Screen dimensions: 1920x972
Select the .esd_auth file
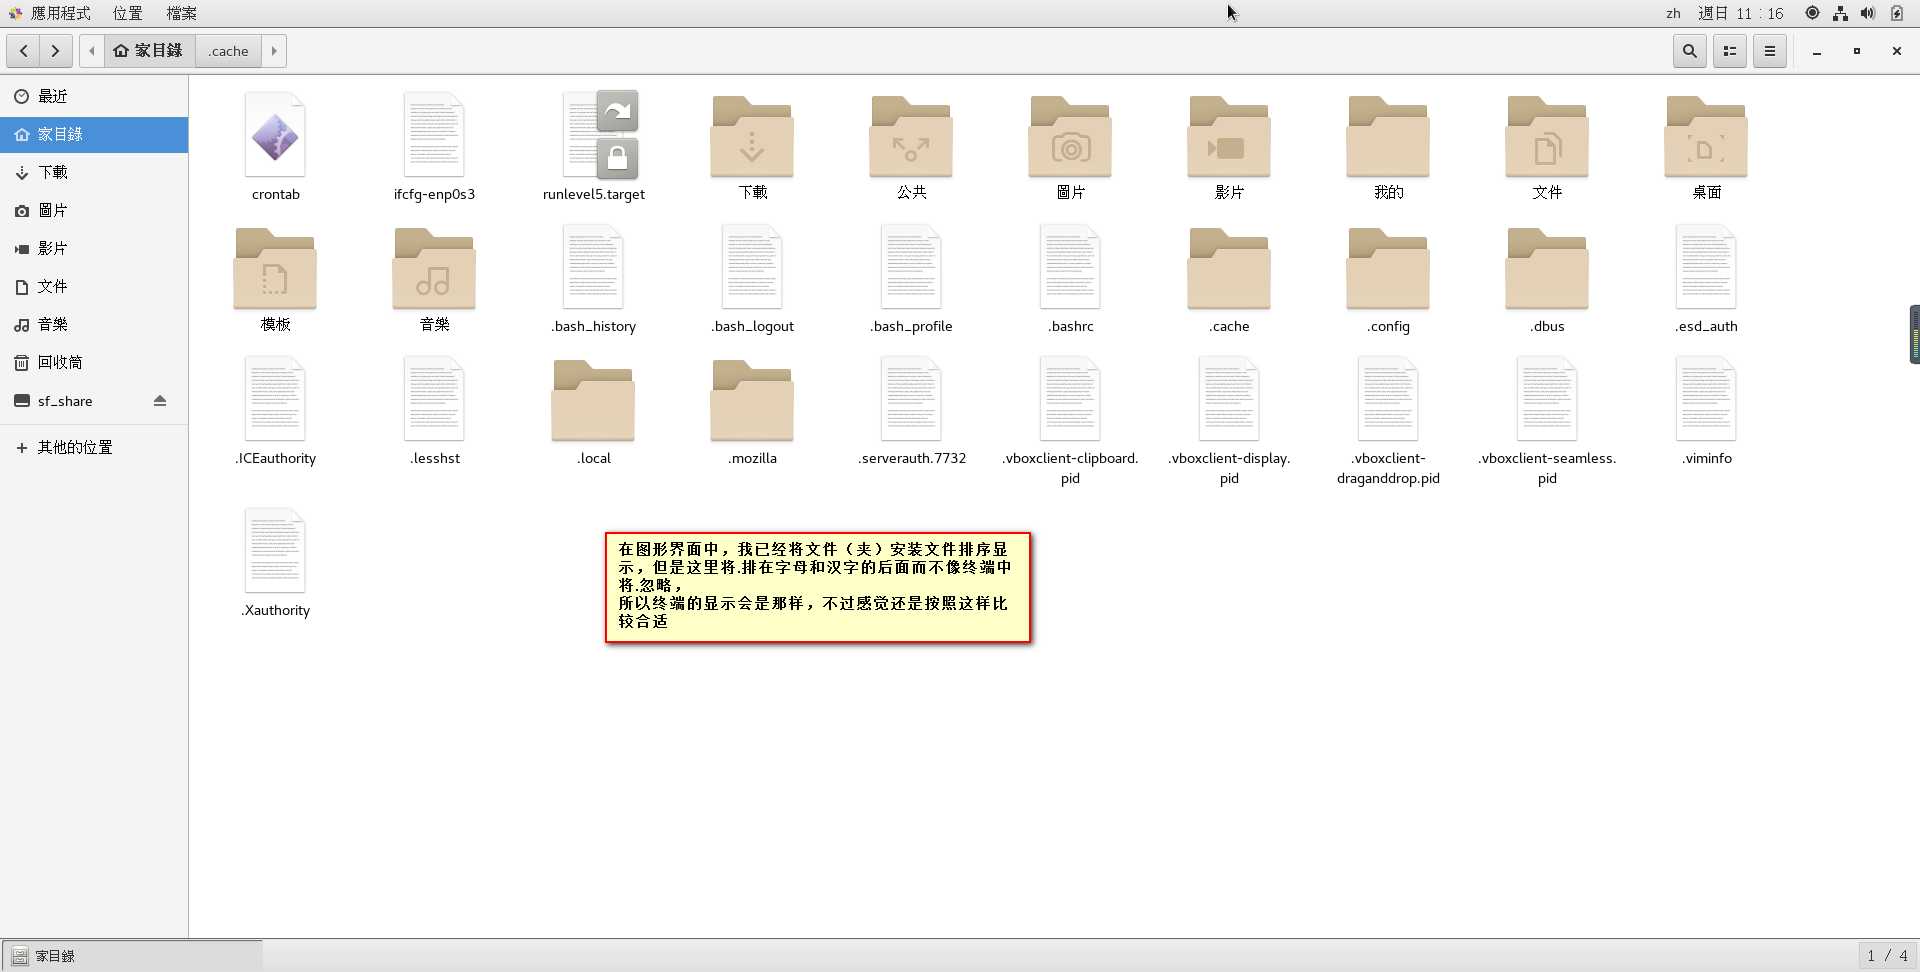pyautogui.click(x=1706, y=269)
